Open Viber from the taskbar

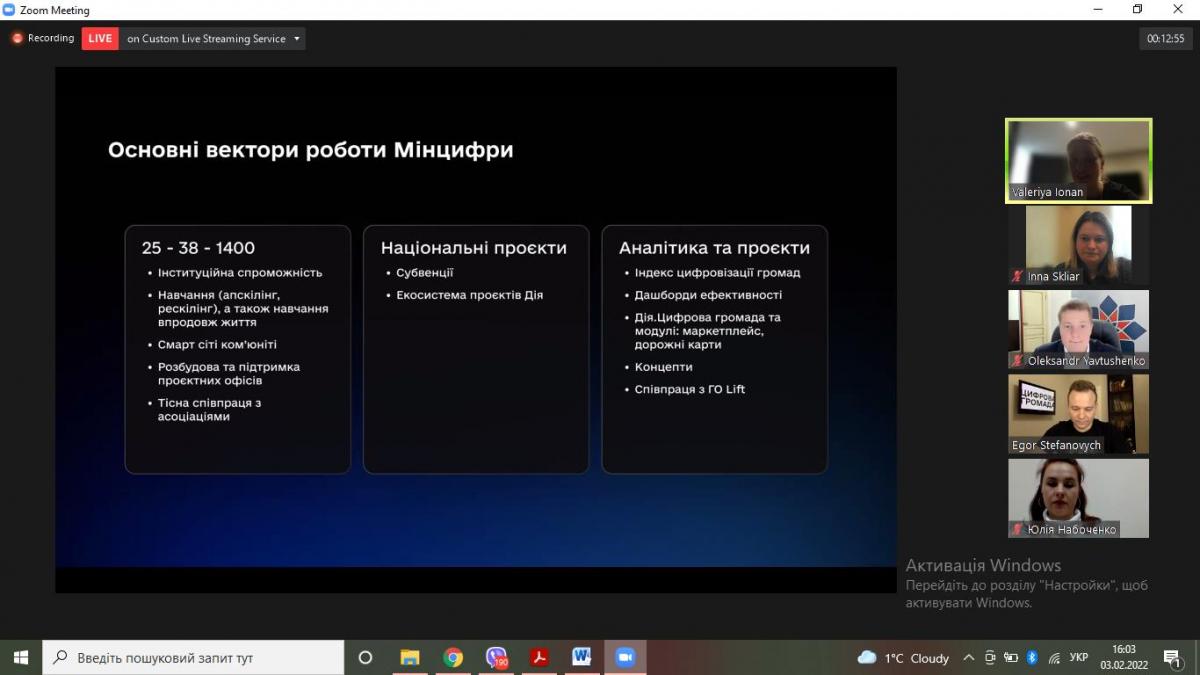(497, 657)
